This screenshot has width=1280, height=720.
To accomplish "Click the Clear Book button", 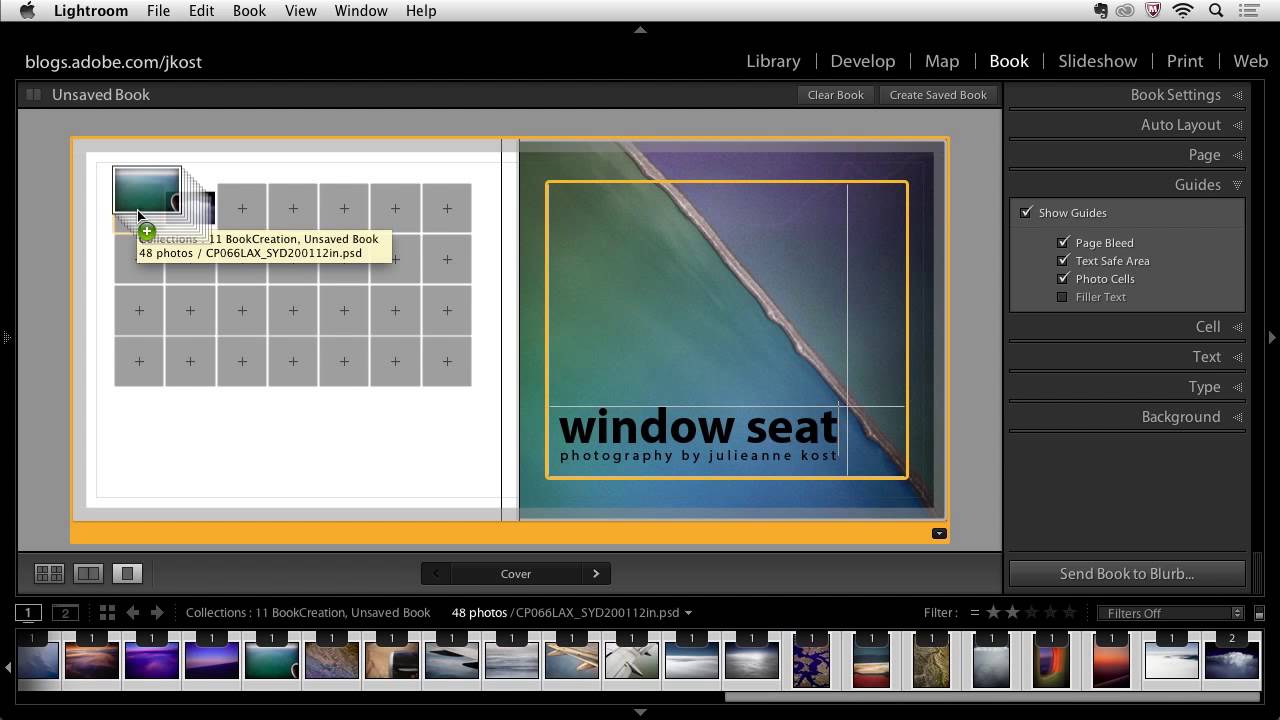I will tap(835, 95).
